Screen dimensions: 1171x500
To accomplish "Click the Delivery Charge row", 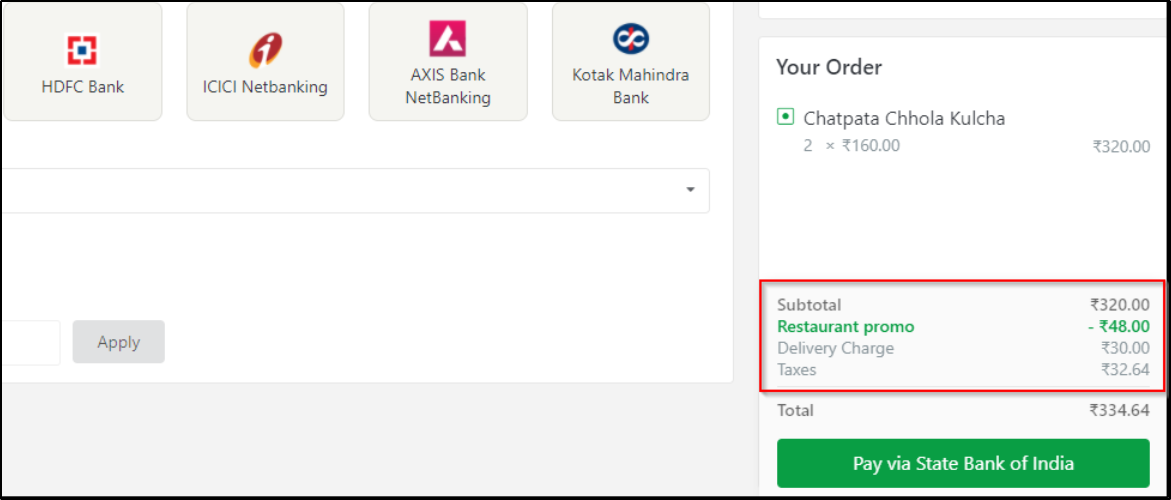I will pyautogui.click(x=963, y=348).
